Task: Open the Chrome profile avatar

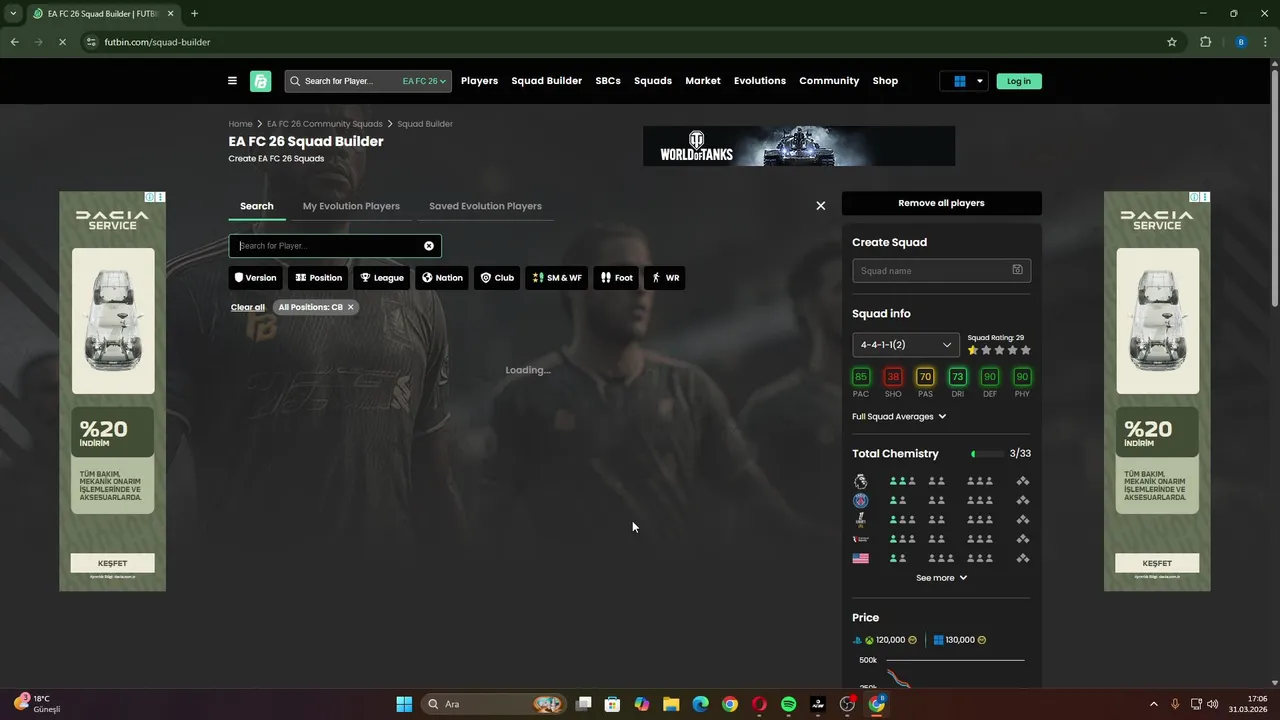Action: pos(1241,42)
